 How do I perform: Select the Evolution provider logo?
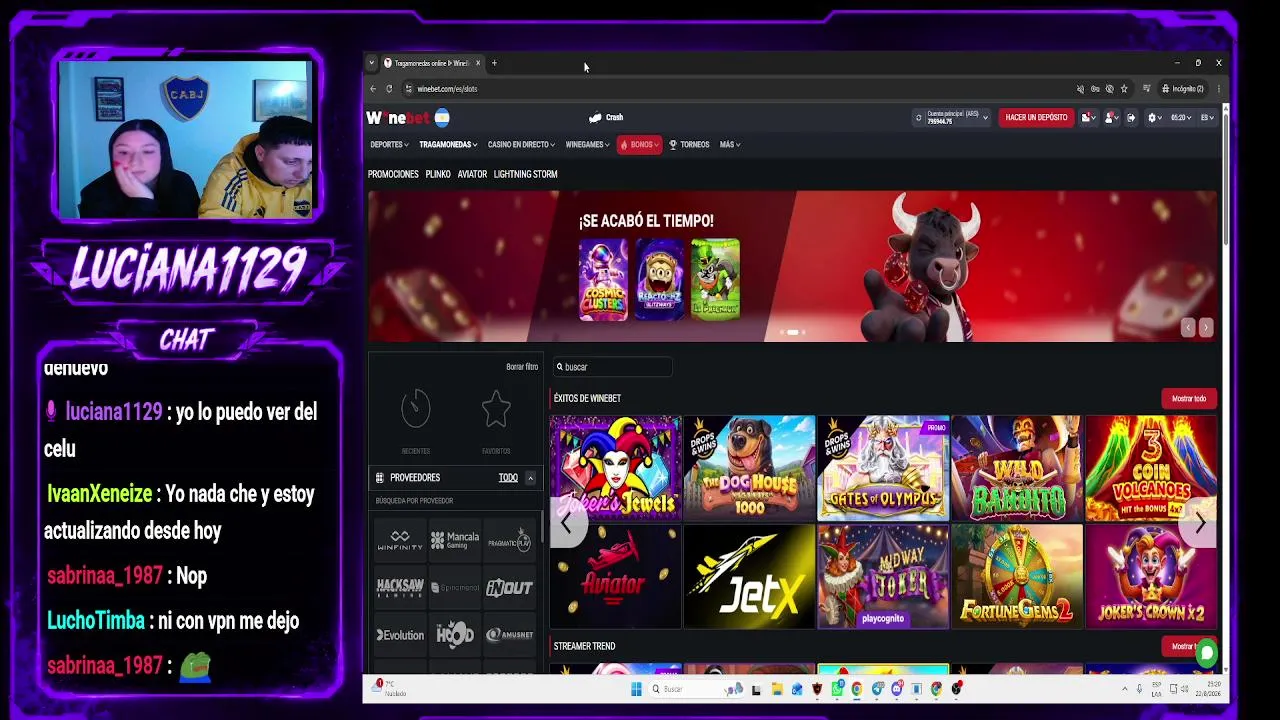tap(400, 635)
